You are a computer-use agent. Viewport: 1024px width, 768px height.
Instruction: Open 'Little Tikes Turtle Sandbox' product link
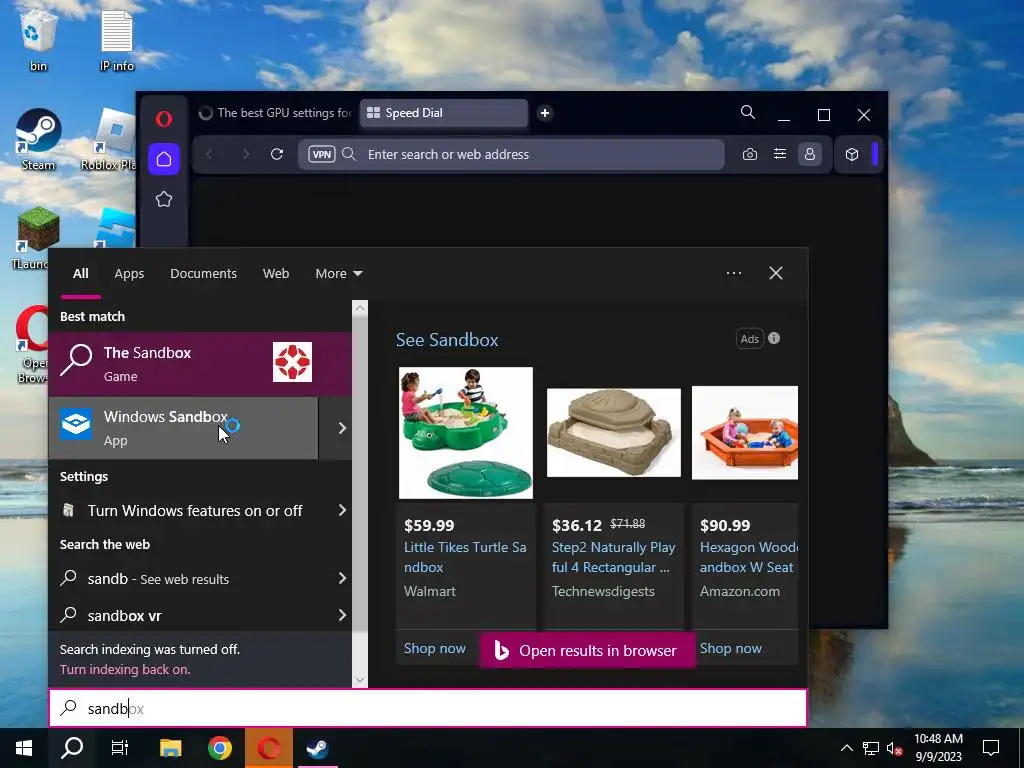(465, 557)
